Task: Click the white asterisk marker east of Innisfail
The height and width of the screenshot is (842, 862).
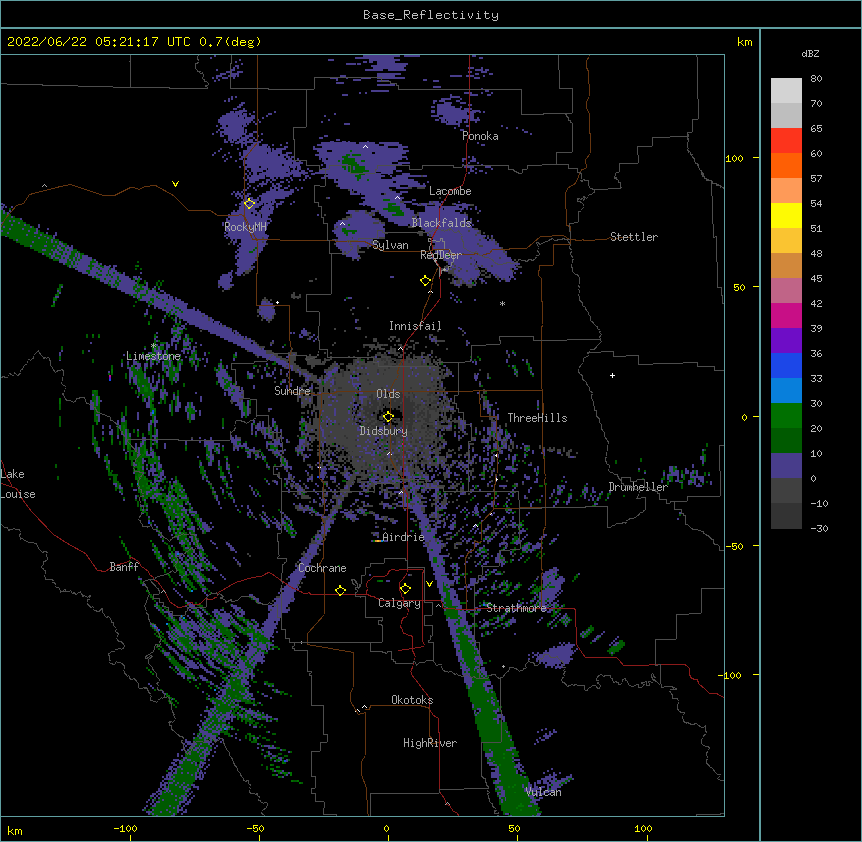Action: click(x=502, y=303)
